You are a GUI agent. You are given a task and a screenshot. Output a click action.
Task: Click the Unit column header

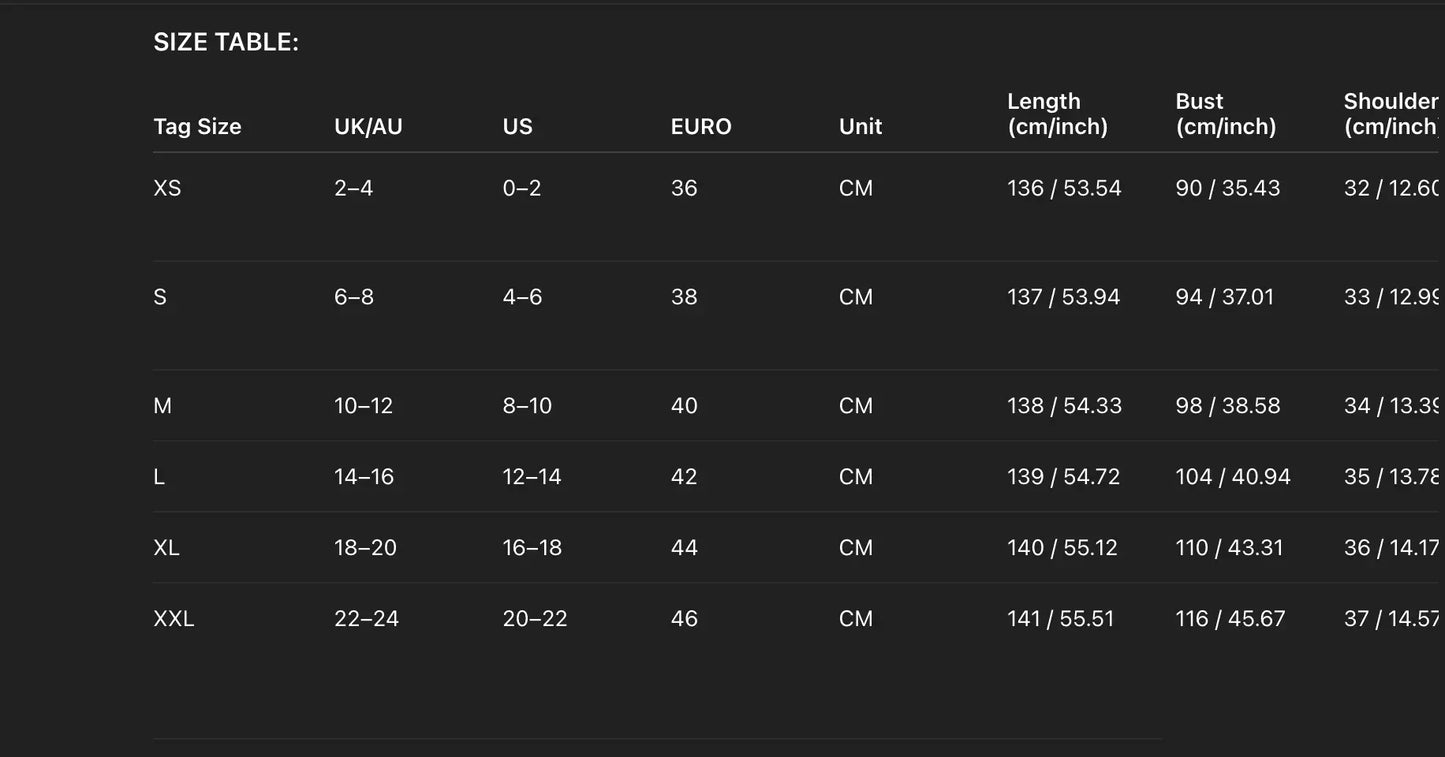click(860, 127)
